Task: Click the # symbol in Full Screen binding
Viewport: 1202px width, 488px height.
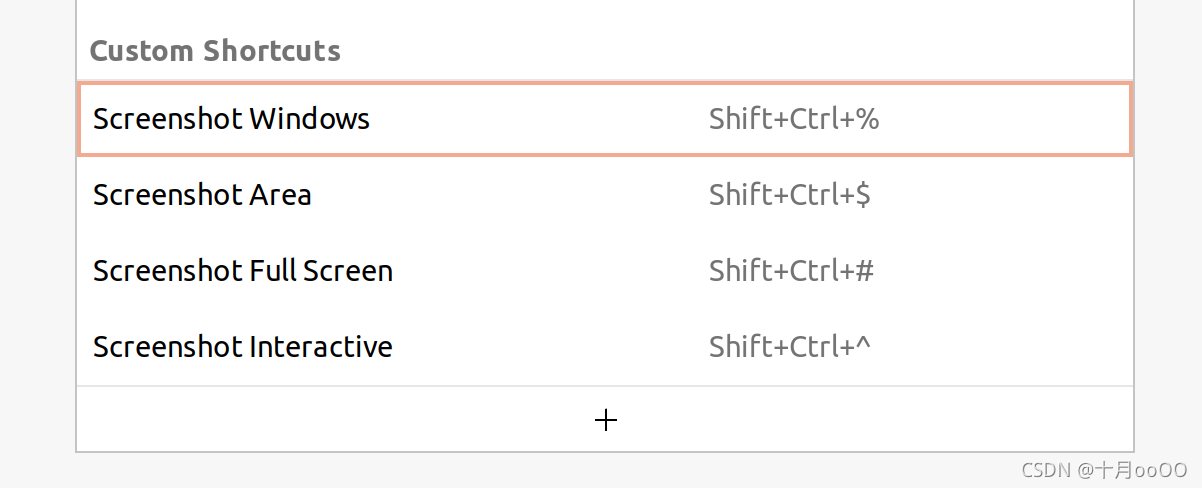Action: (x=865, y=271)
